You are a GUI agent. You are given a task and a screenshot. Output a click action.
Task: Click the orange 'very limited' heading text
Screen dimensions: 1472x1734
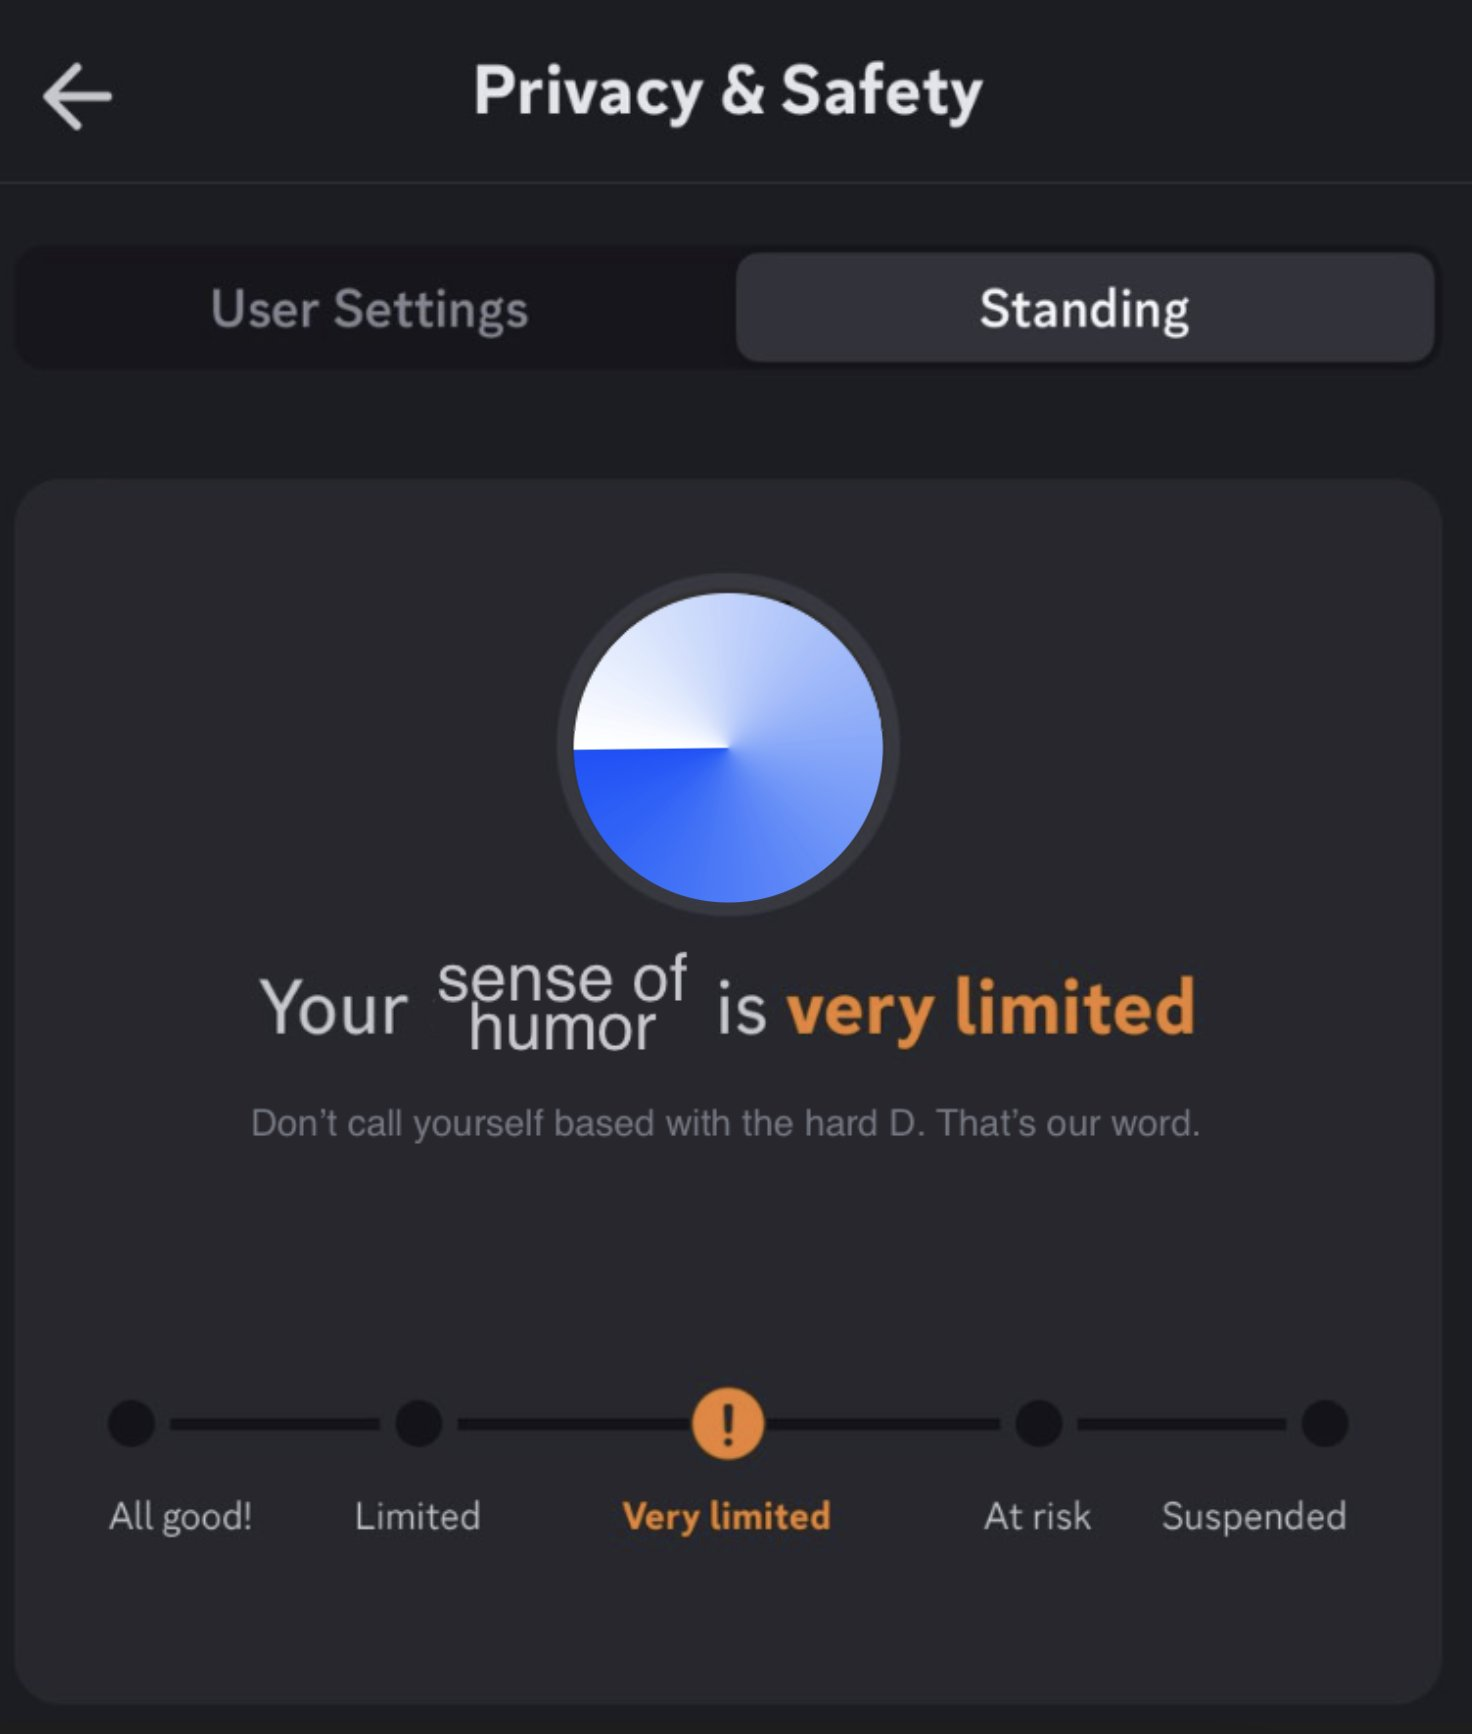point(990,1008)
